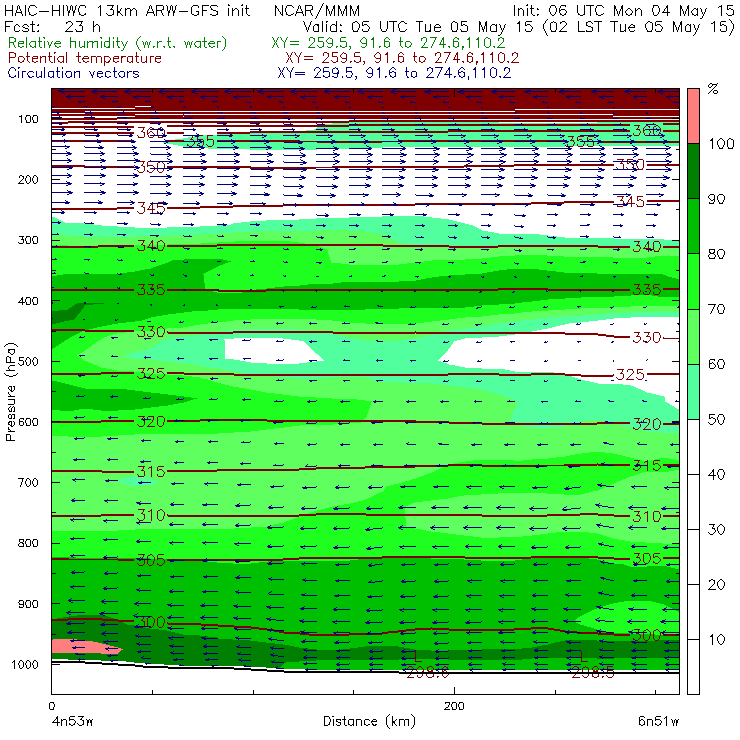Screen dimensions: 740x740
Task: Click the colorbar '10' label
Action: tap(716, 639)
